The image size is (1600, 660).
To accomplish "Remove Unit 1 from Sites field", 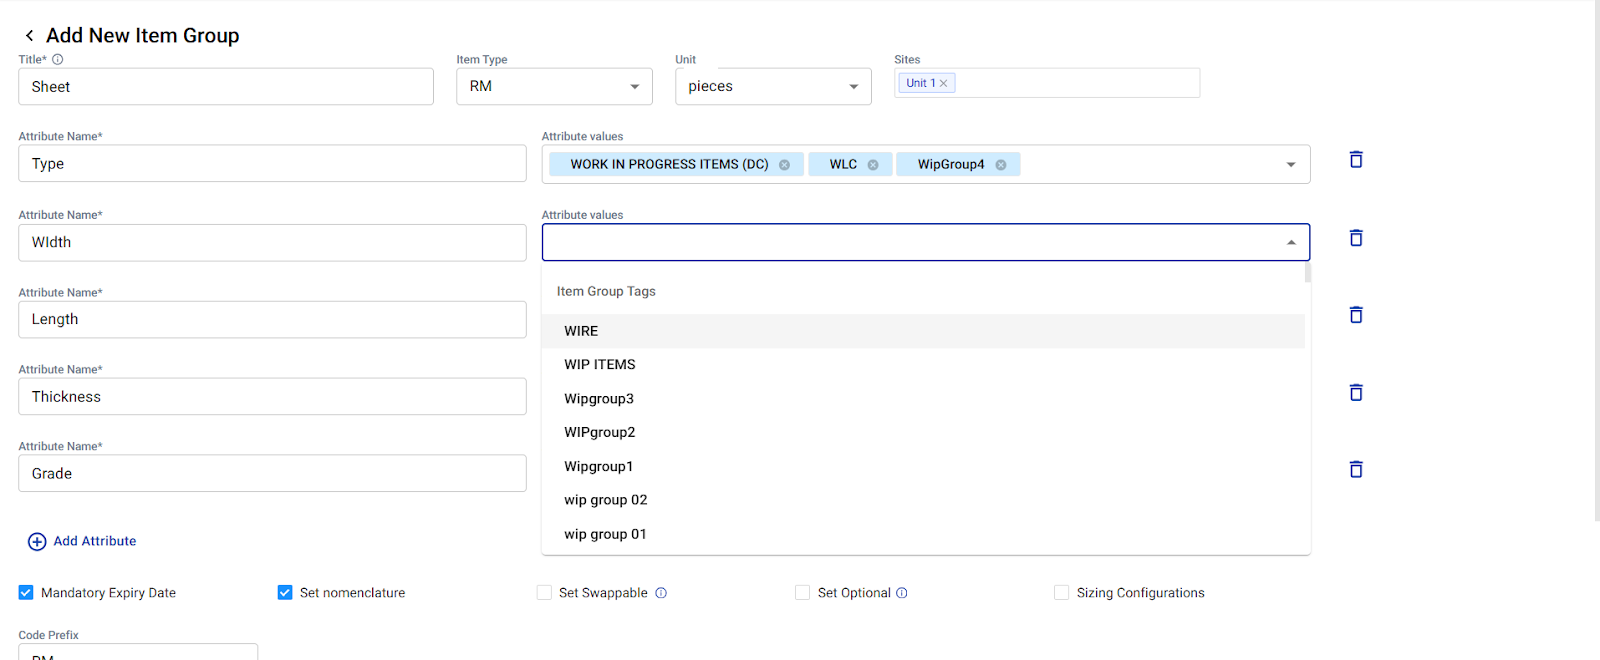I will [x=943, y=83].
